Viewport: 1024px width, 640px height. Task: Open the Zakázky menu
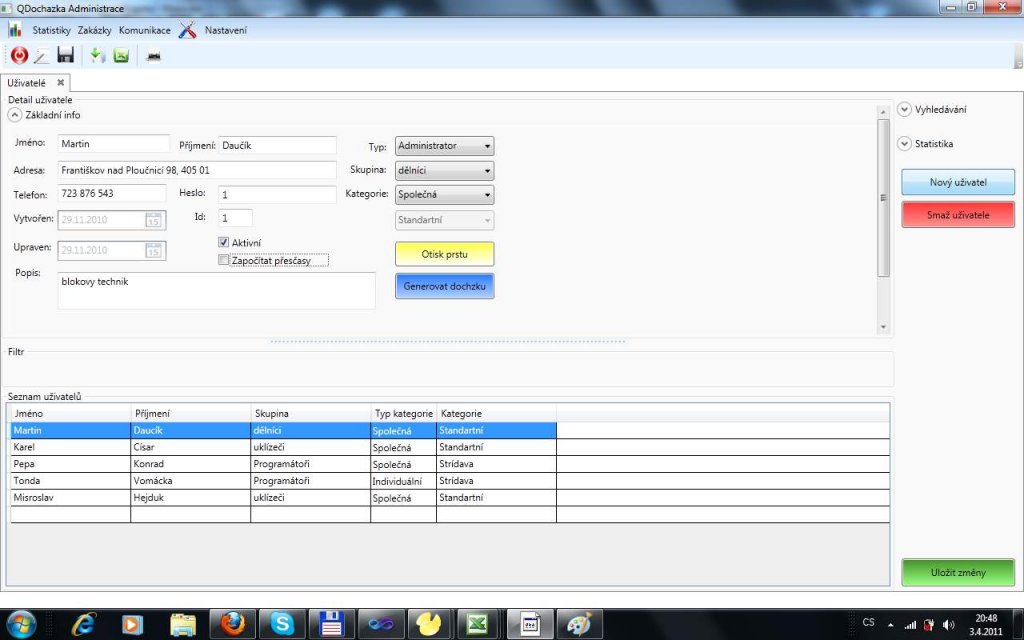pos(95,30)
